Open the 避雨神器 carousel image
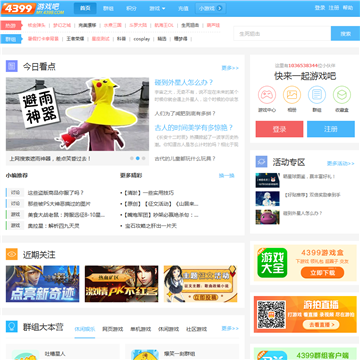360x360 pixels. pyautogui.click(x=77, y=114)
